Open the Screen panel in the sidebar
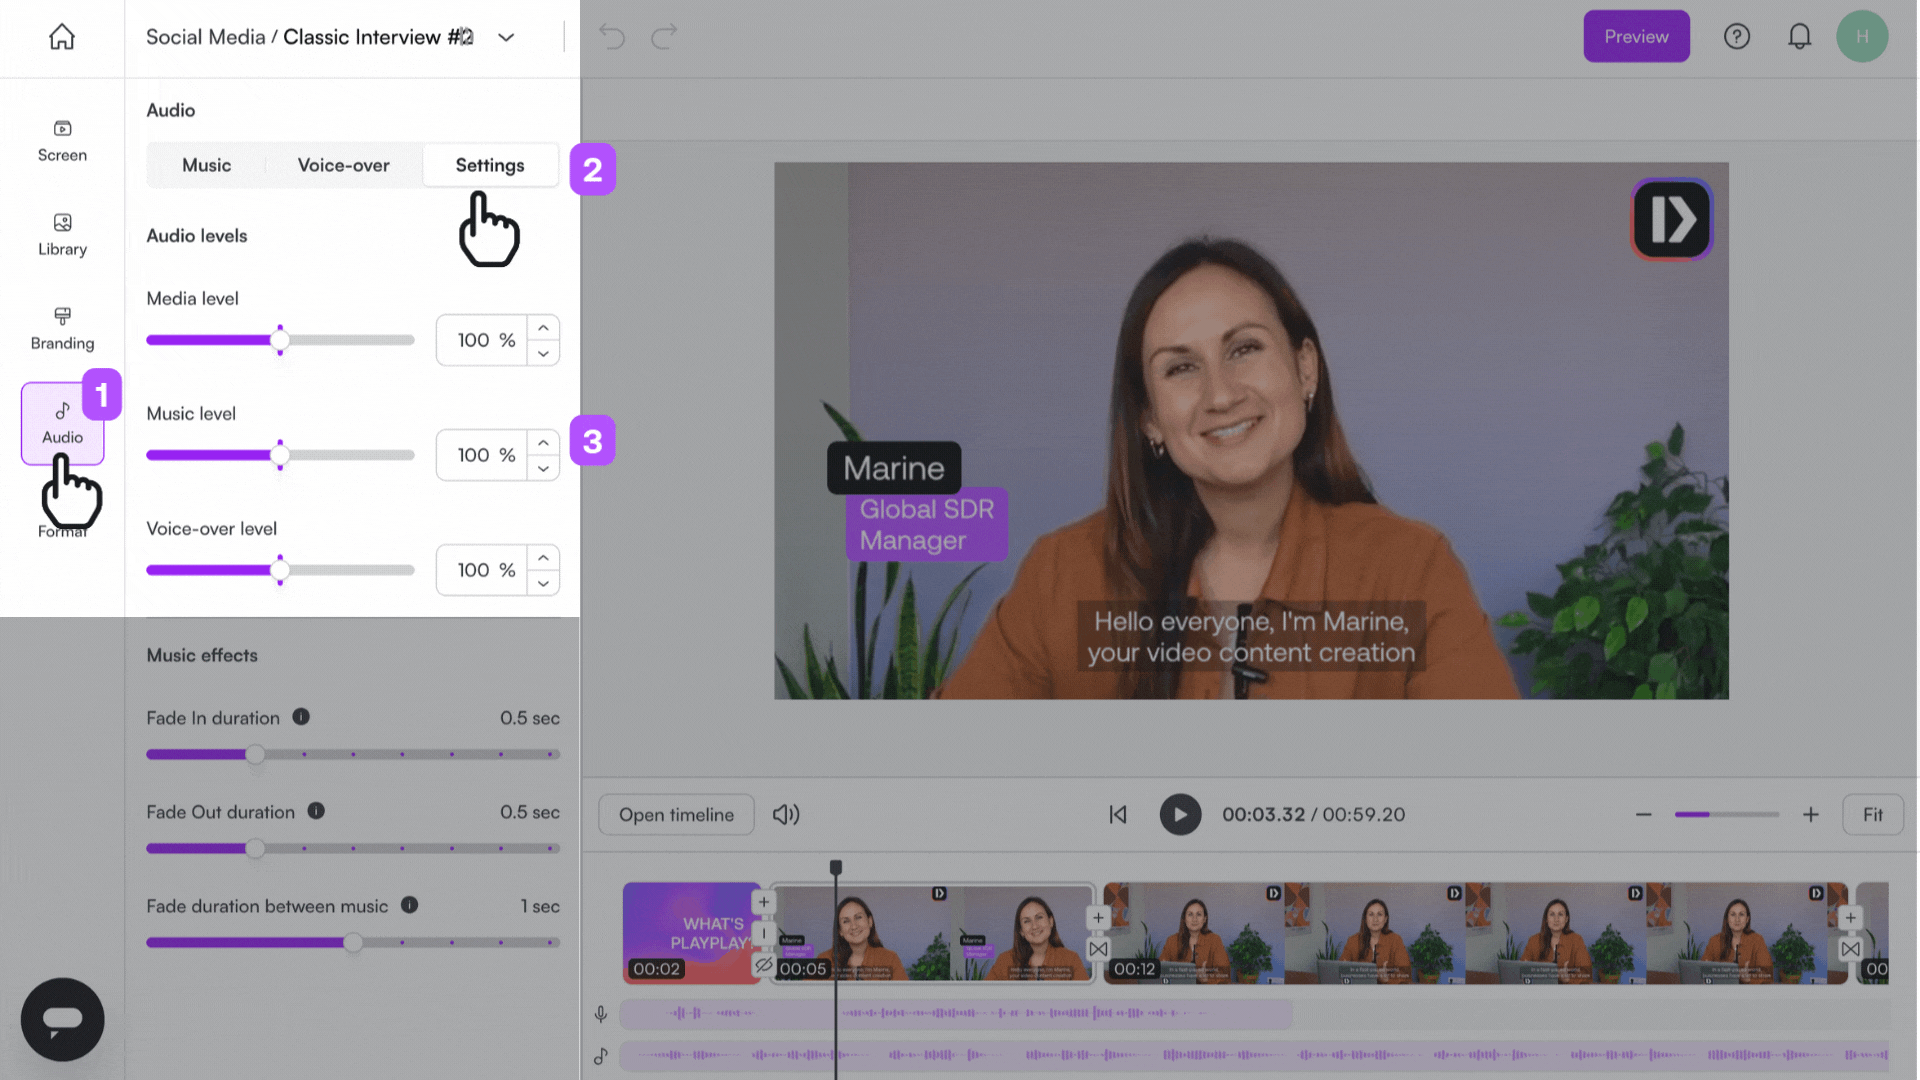 pyautogui.click(x=62, y=140)
